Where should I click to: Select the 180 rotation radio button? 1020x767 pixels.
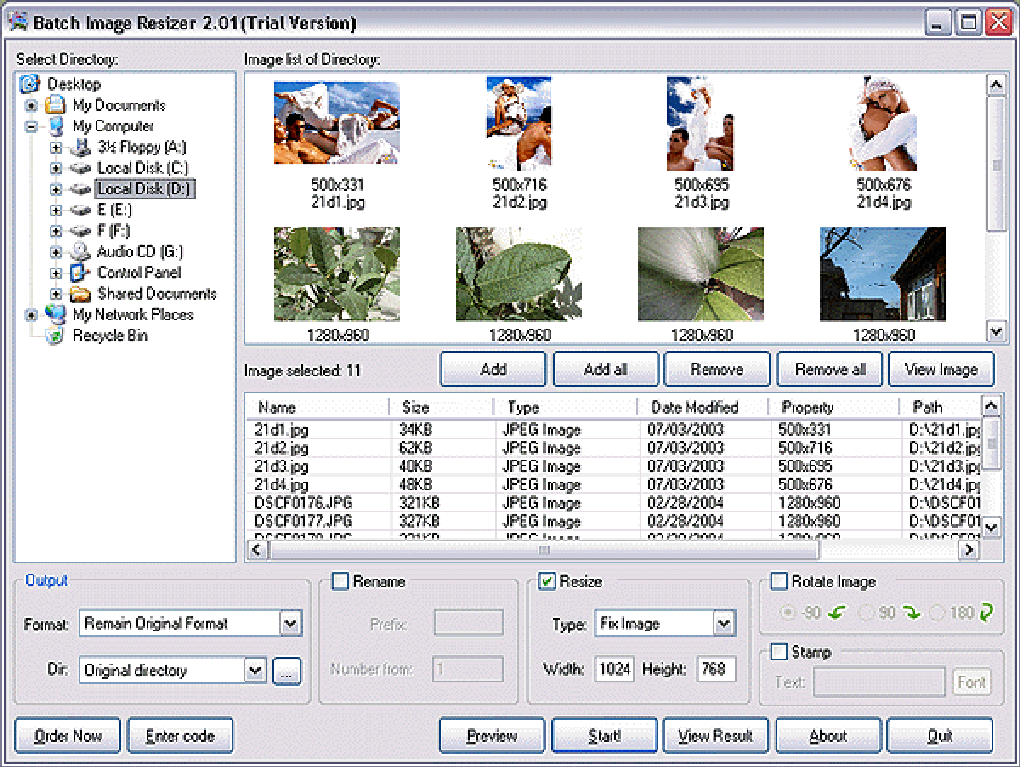pos(937,613)
